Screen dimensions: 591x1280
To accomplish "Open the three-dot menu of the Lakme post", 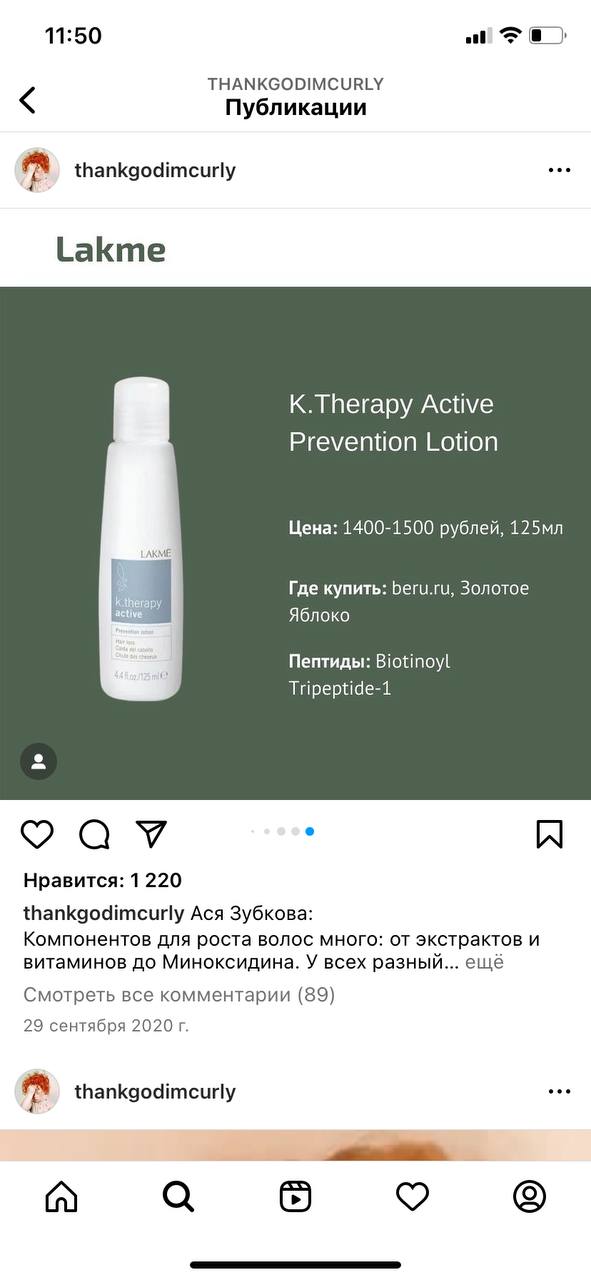I will coord(559,171).
